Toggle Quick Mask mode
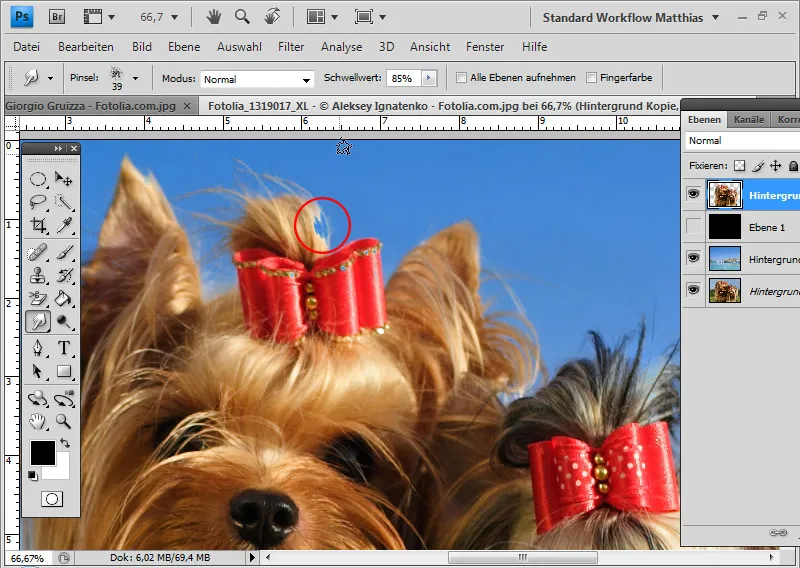This screenshot has width=800, height=568. pos(52,499)
